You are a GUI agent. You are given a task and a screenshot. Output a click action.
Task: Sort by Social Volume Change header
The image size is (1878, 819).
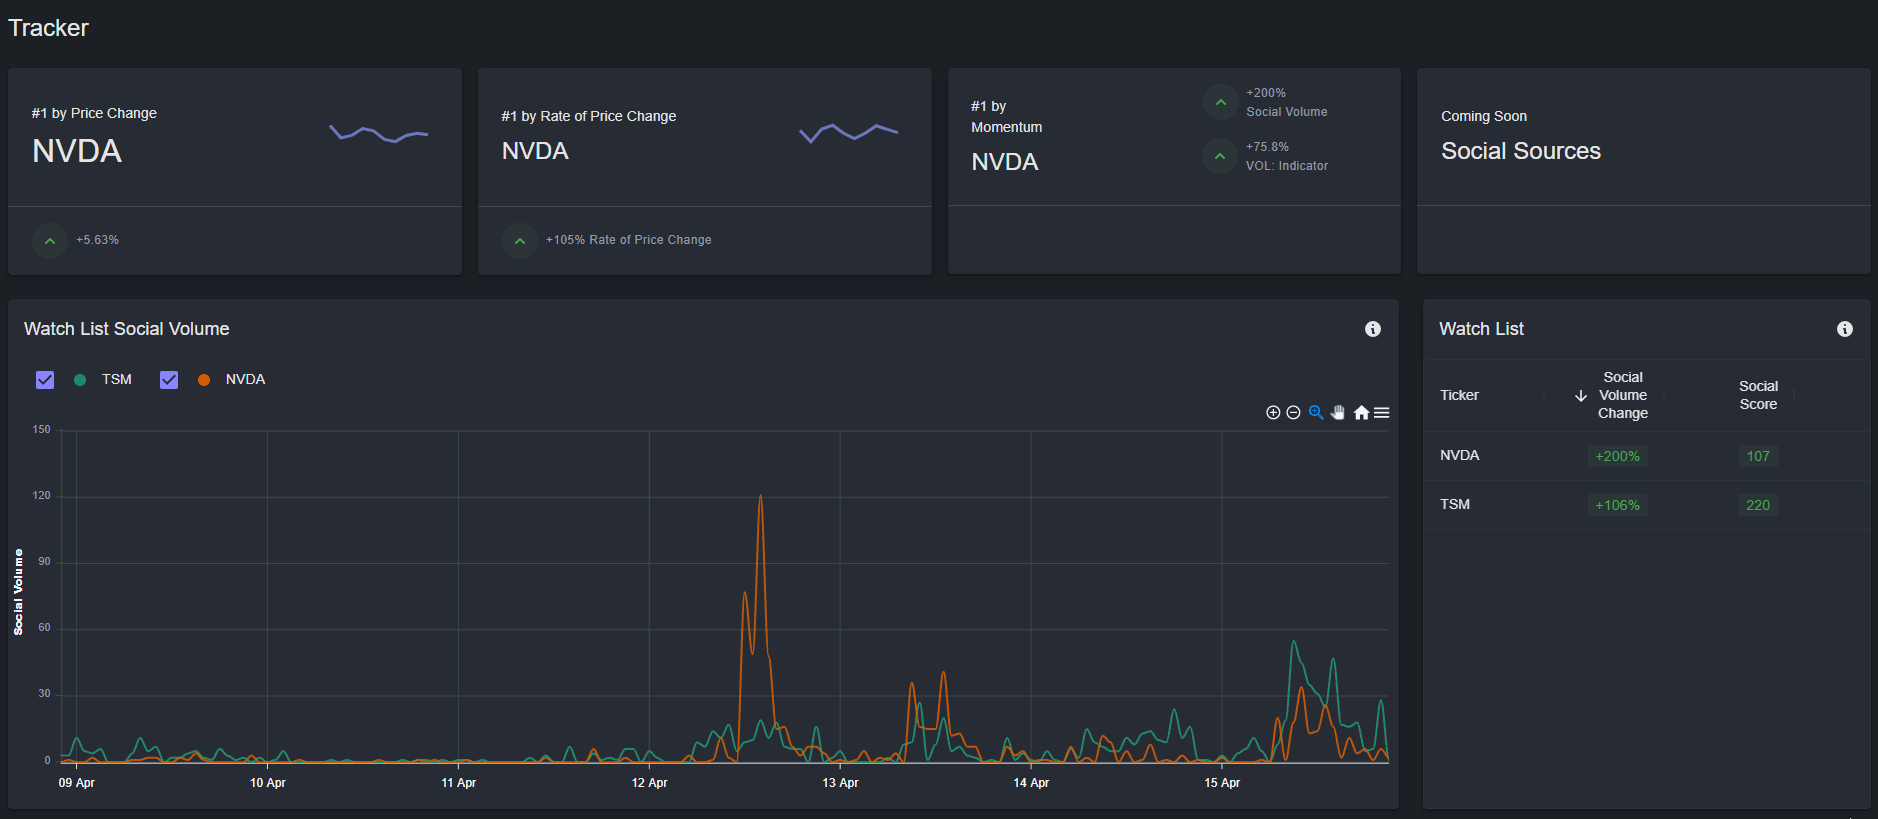tap(1622, 395)
